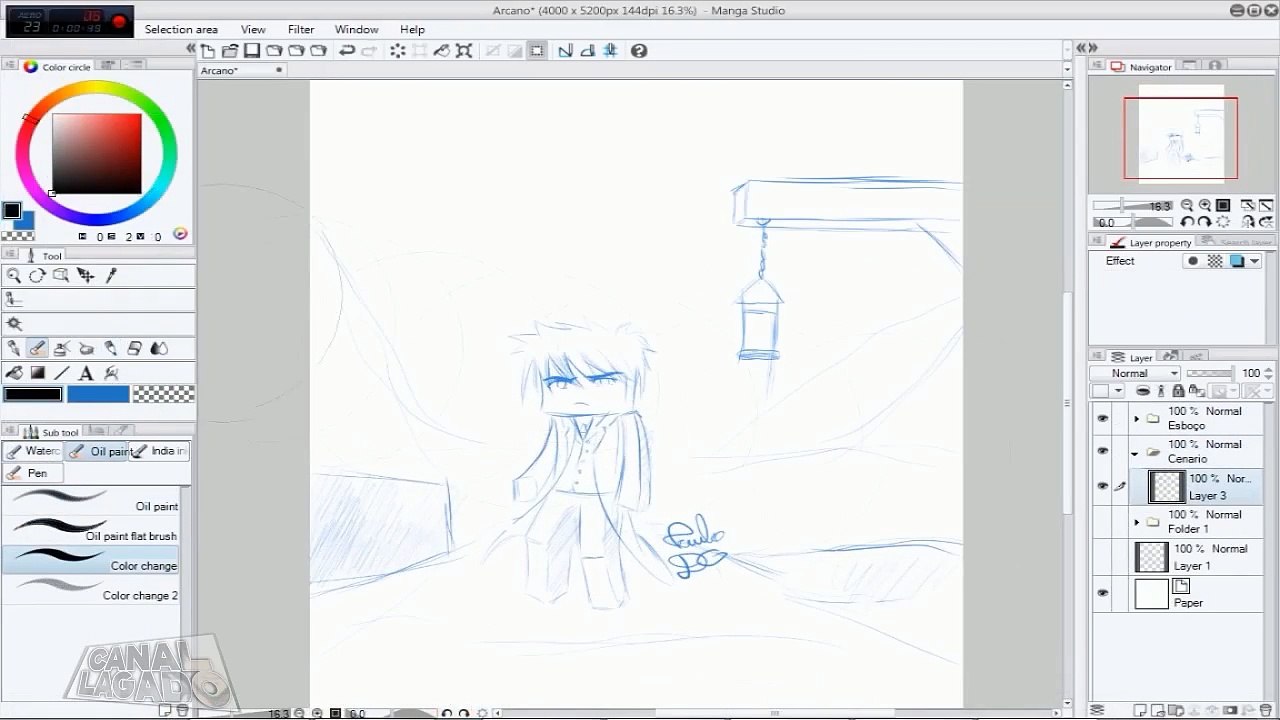Pick the black main color swatch
This screenshot has height=720, width=1280.
pos(33,395)
